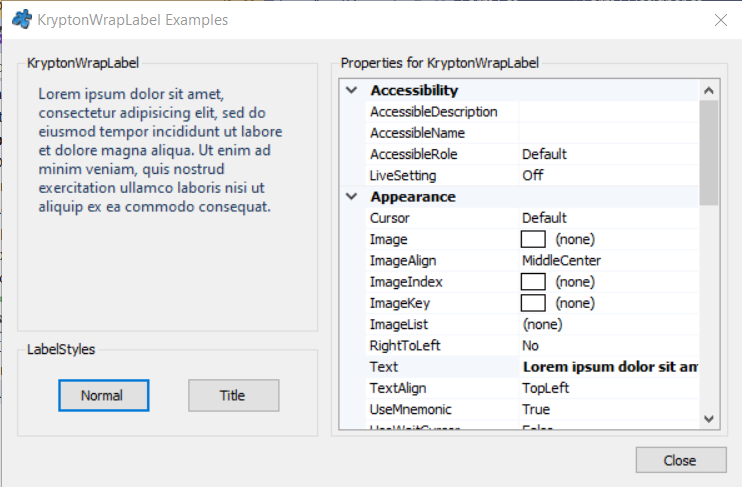Click the ImageList value (none)
Image resolution: width=742 pixels, height=487 pixels.
542,325
